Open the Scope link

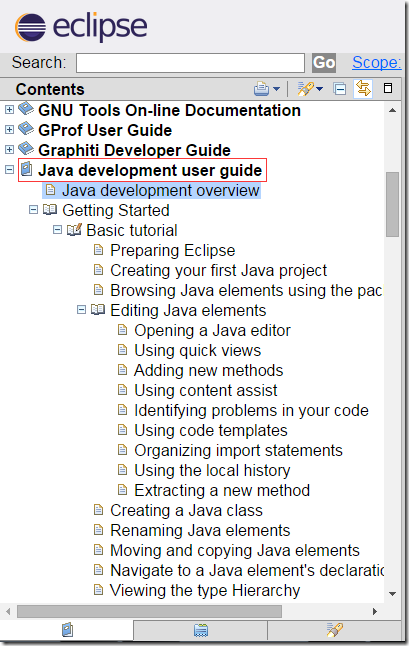click(x=376, y=63)
